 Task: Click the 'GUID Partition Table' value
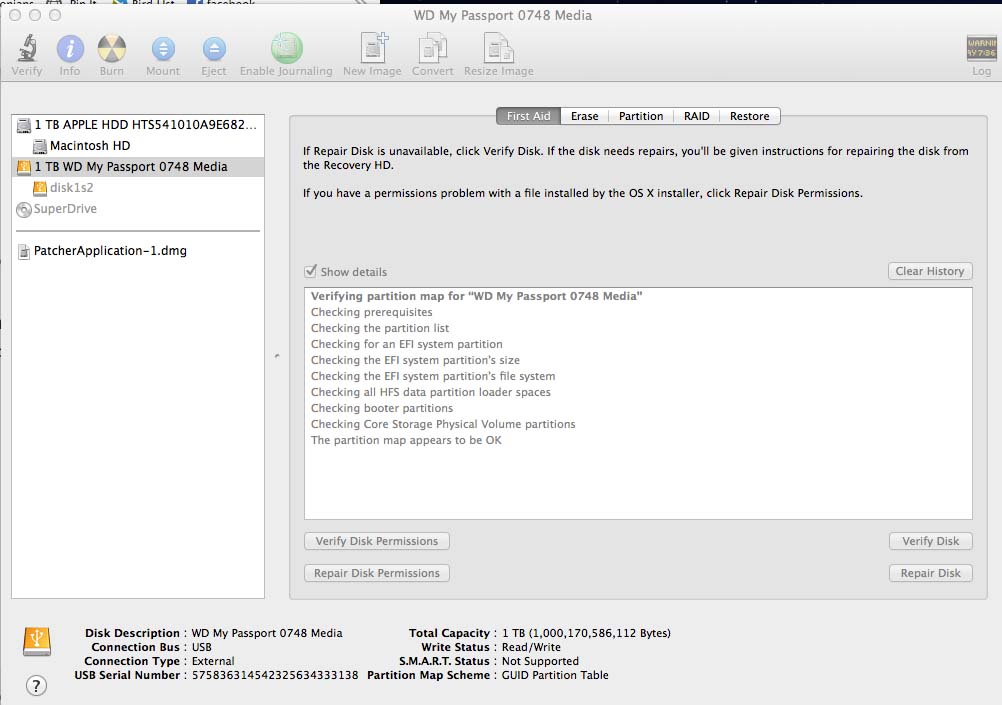tap(555, 675)
